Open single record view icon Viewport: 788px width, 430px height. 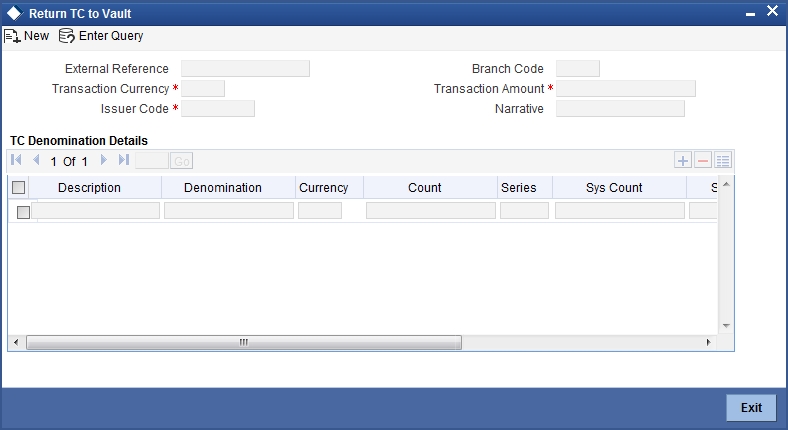[723, 161]
